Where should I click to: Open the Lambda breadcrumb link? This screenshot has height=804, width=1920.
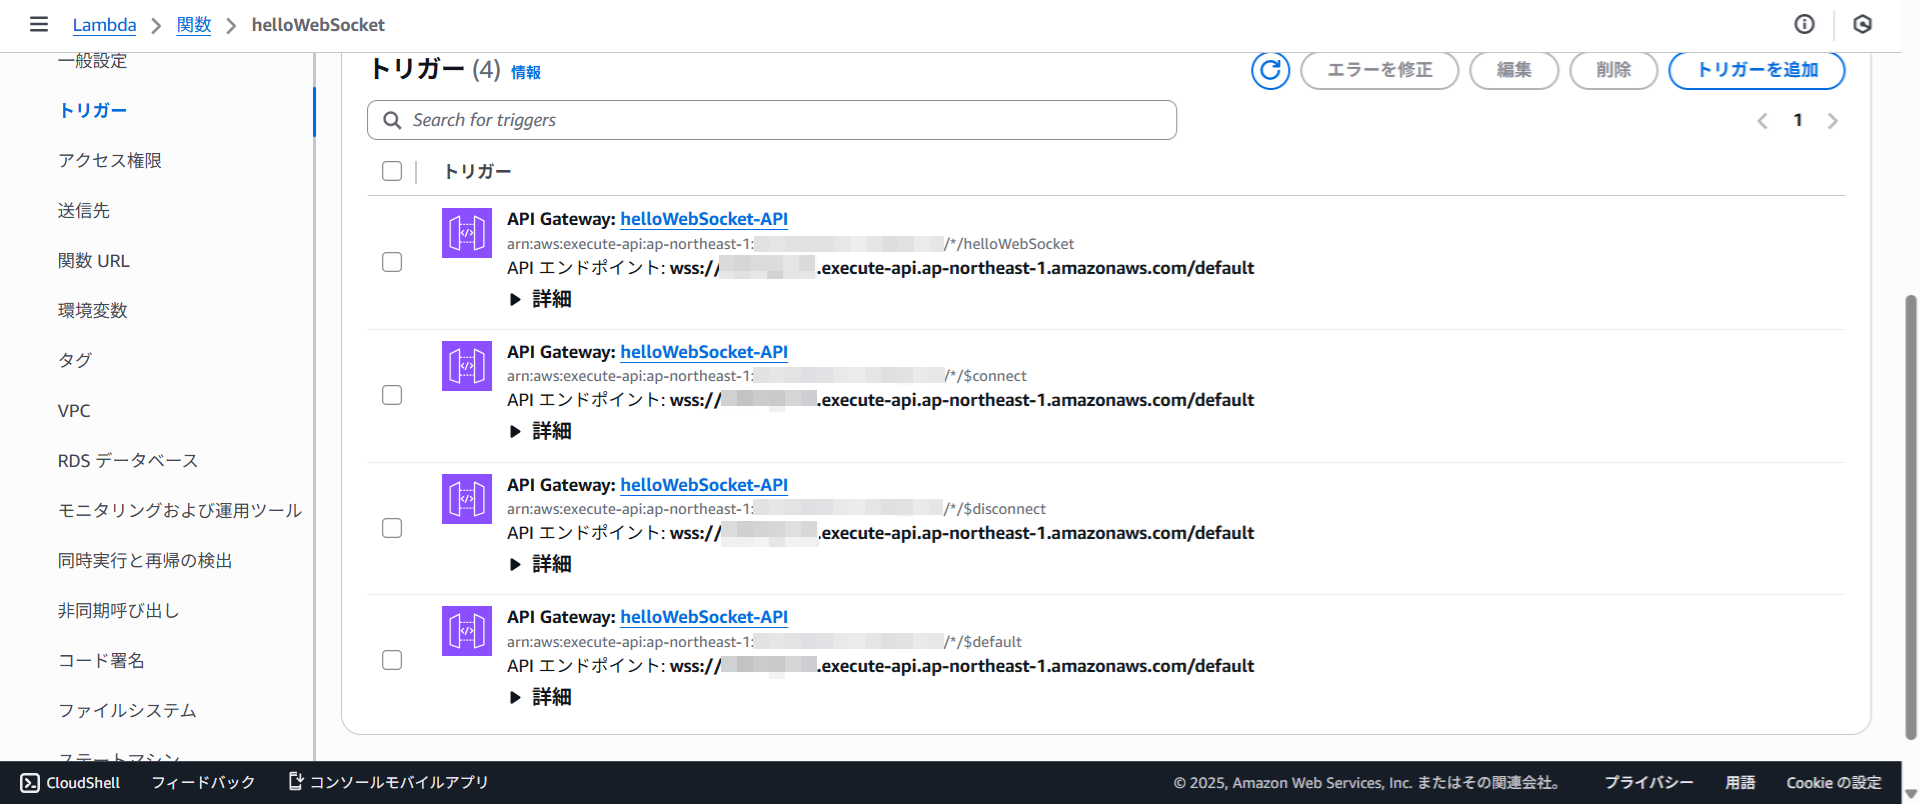coord(104,25)
